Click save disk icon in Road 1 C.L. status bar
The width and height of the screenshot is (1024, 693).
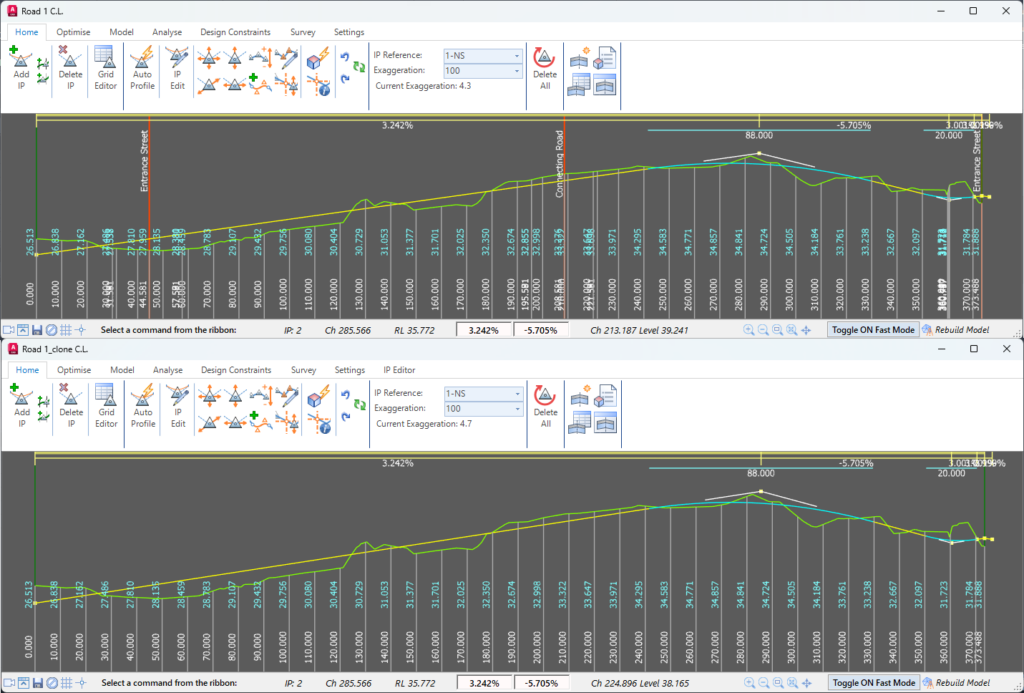click(x=37, y=330)
